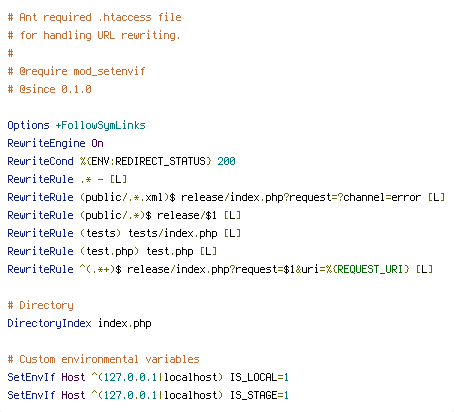454x412 pixels.
Task: Click 'release/$1' rewrite target
Action: [187, 215]
